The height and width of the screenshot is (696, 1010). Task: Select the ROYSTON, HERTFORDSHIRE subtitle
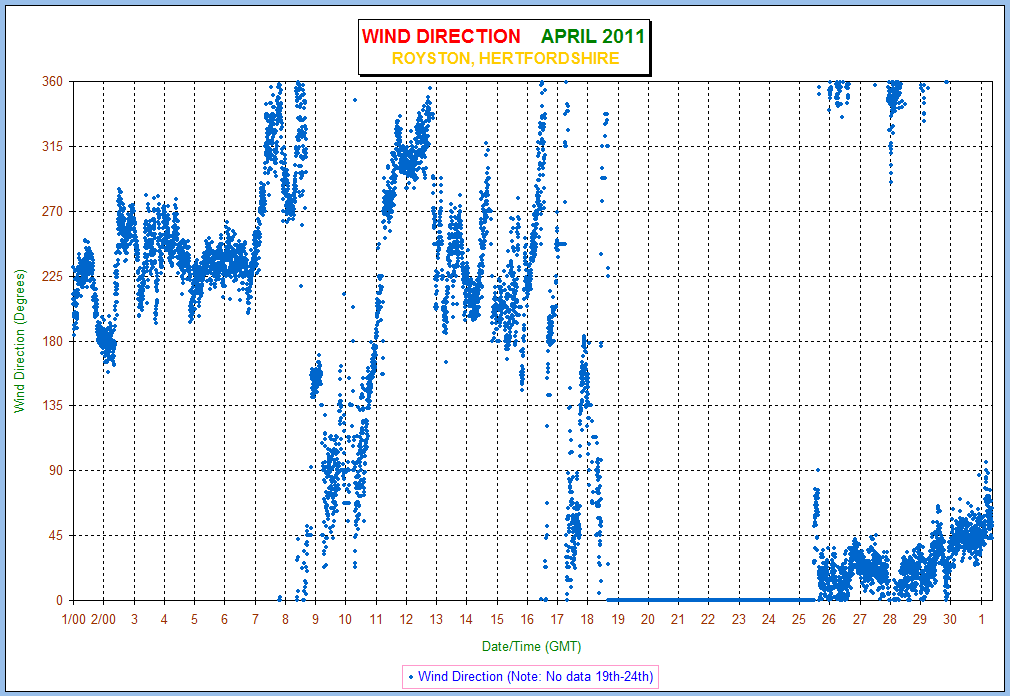click(x=505, y=59)
